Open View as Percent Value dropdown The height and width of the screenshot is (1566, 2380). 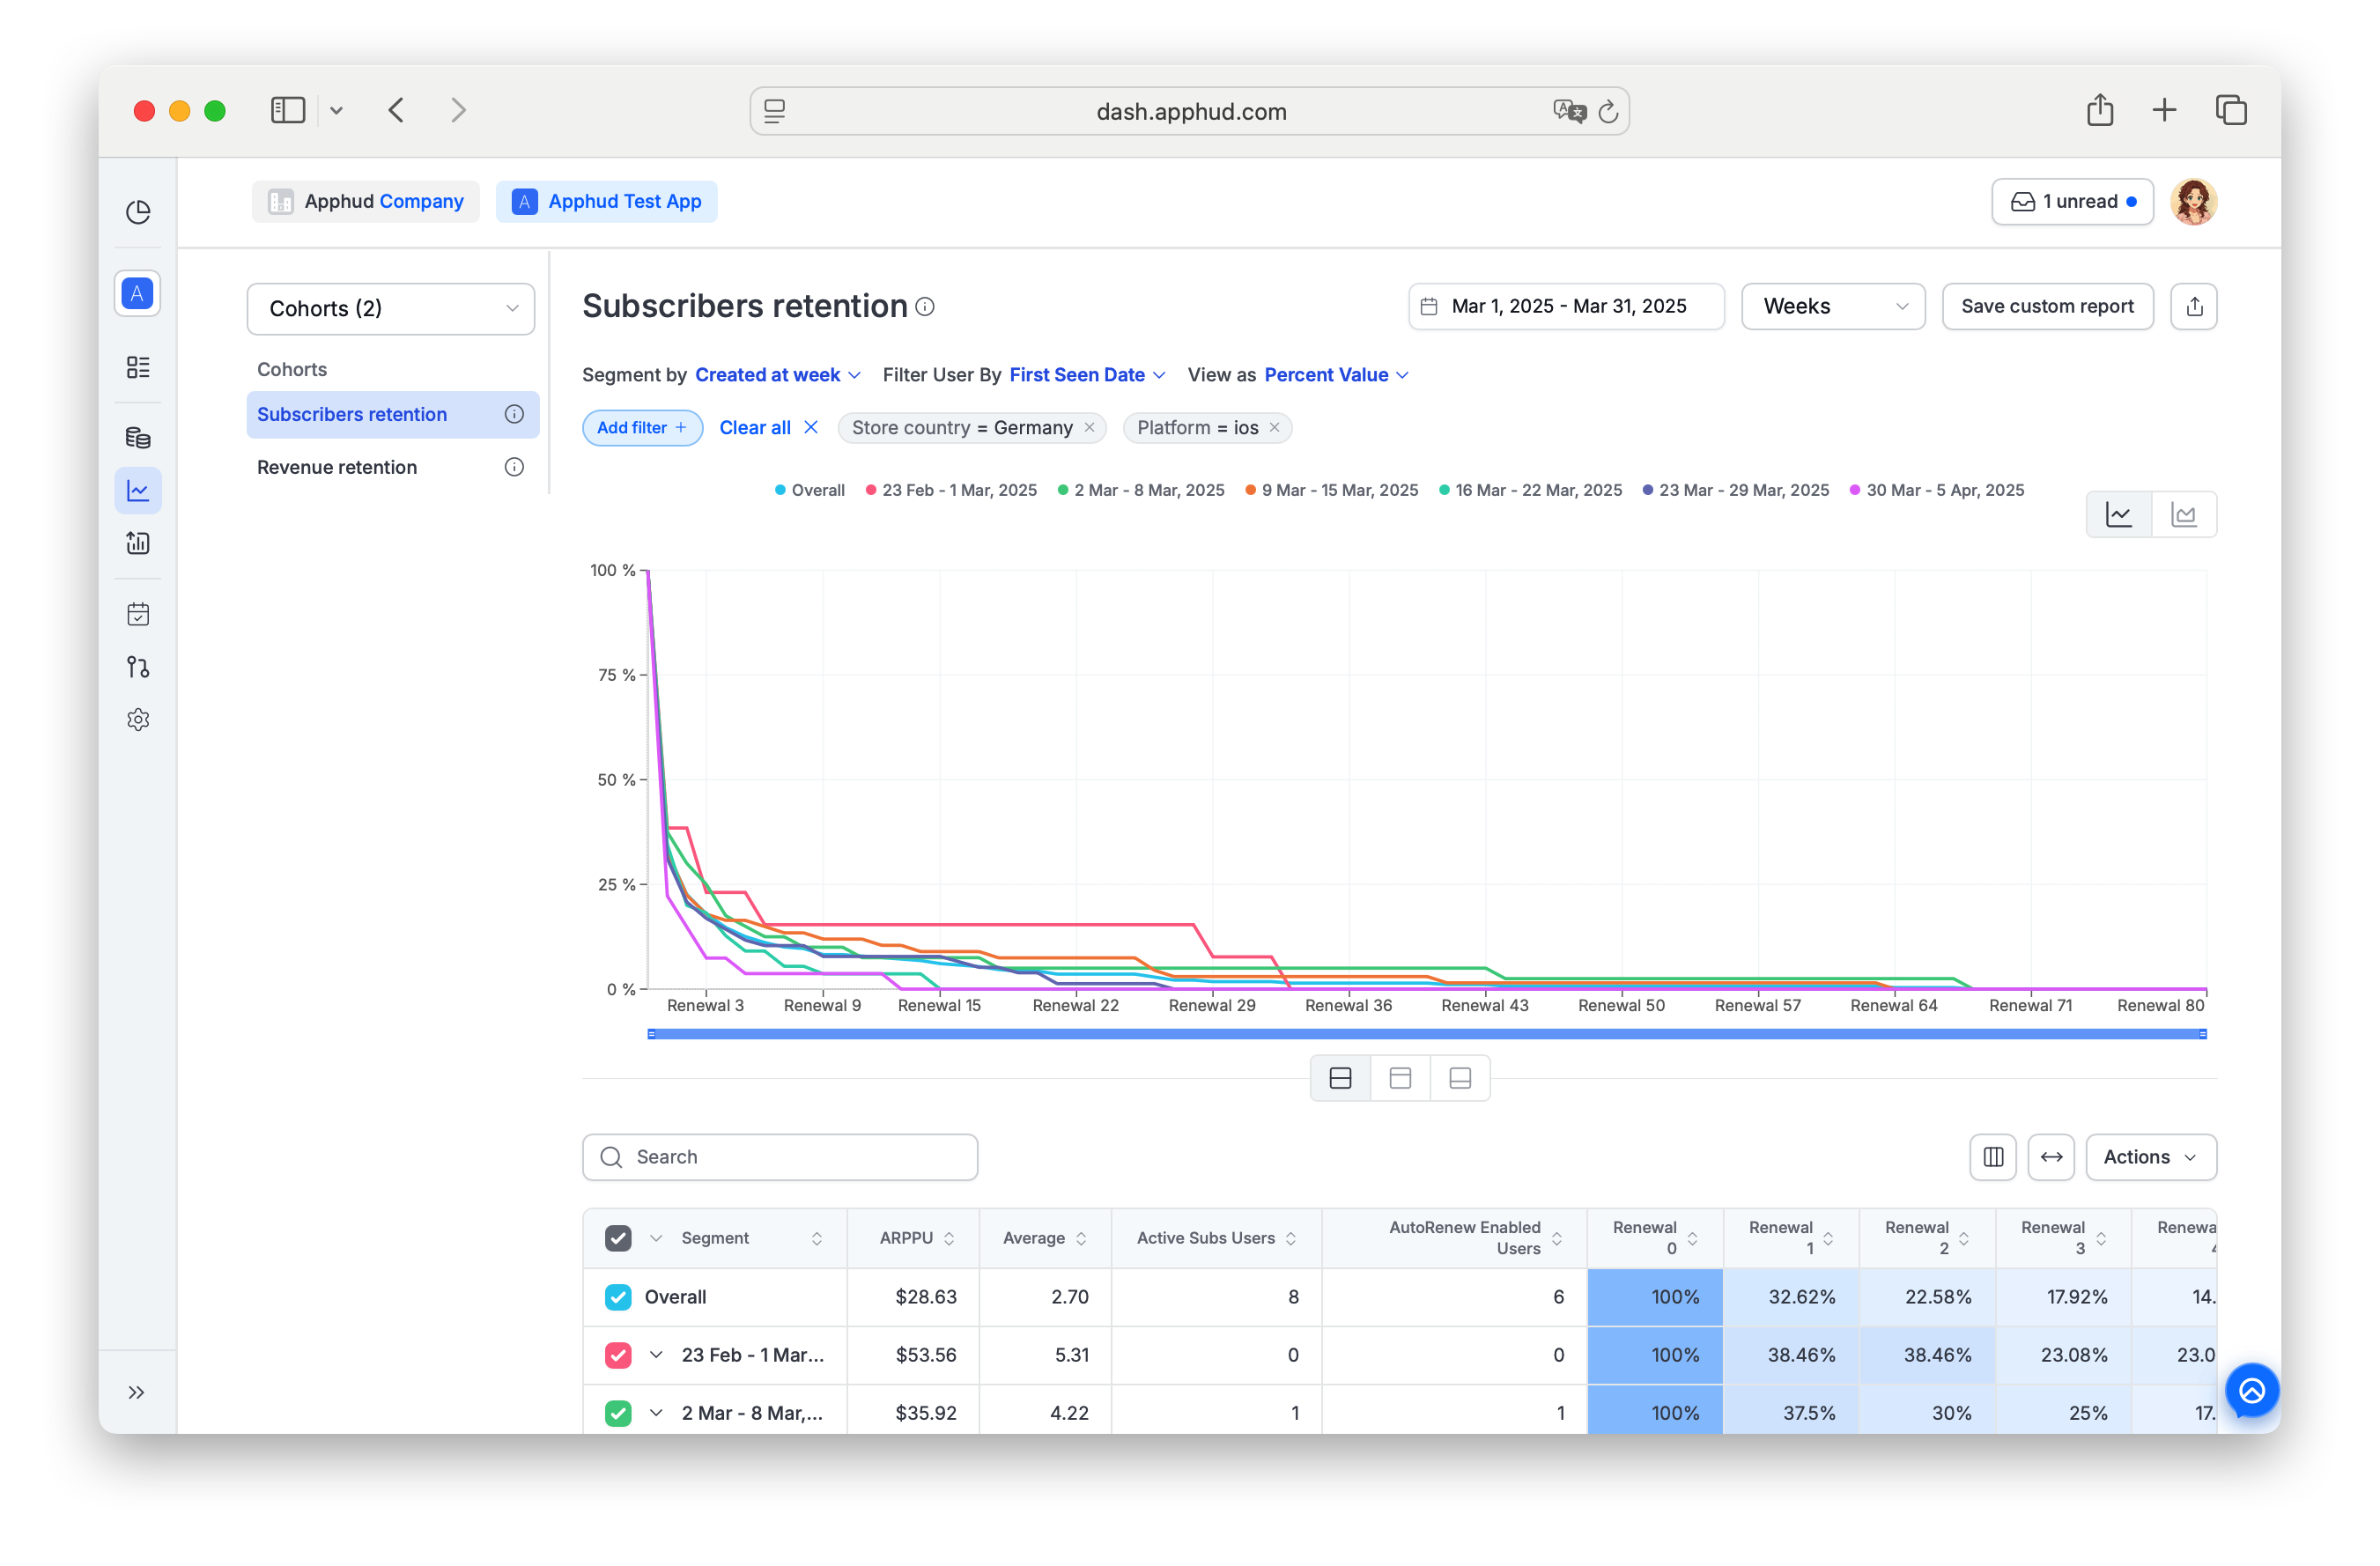pyautogui.click(x=1336, y=375)
